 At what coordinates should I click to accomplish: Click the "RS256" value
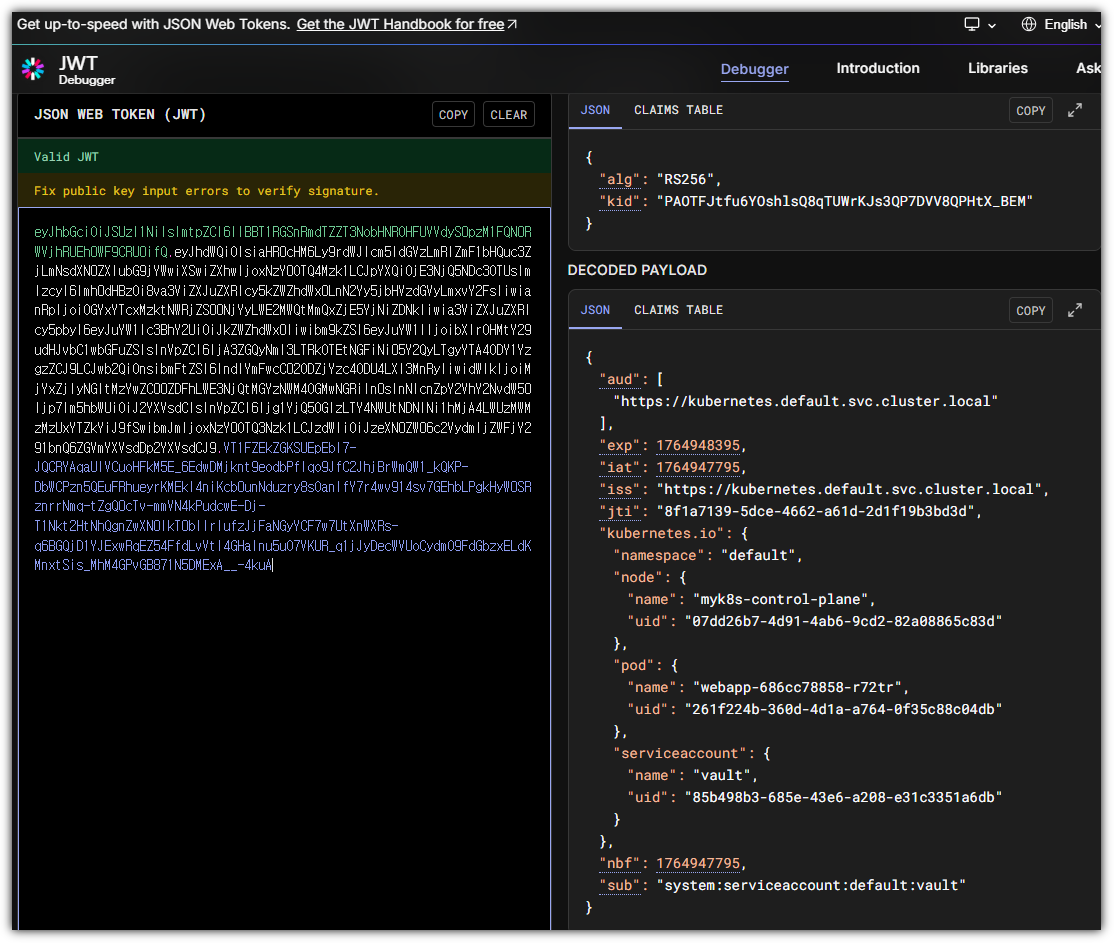685,179
